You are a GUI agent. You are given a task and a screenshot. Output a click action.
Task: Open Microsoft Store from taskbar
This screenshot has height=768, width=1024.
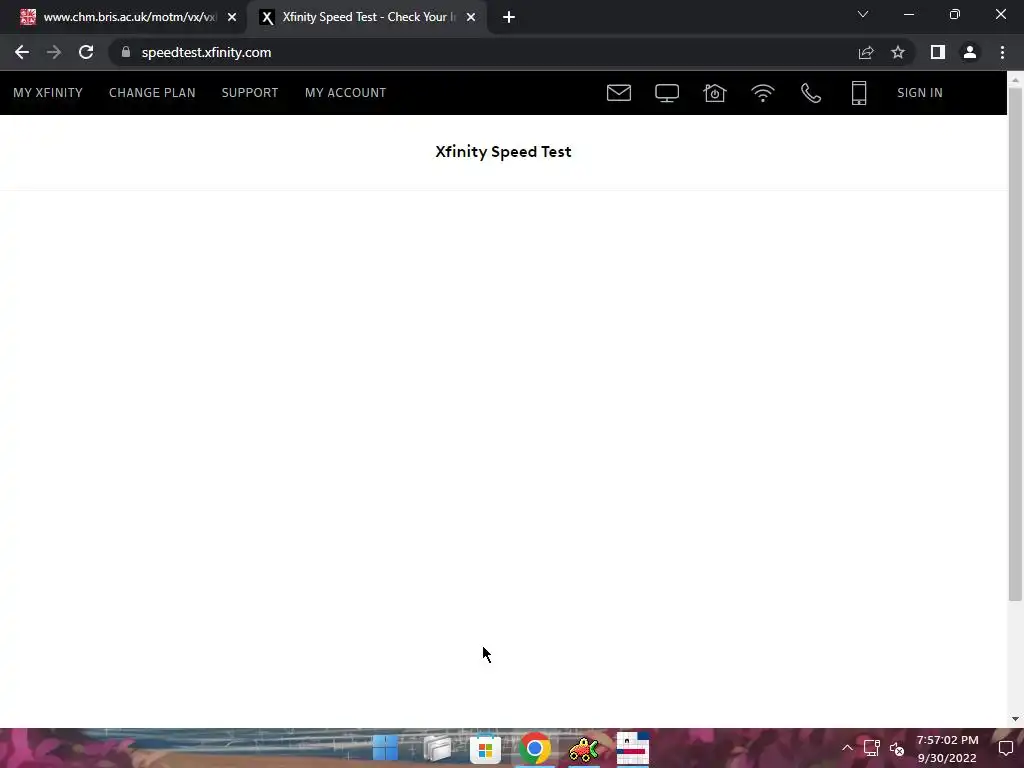click(485, 748)
